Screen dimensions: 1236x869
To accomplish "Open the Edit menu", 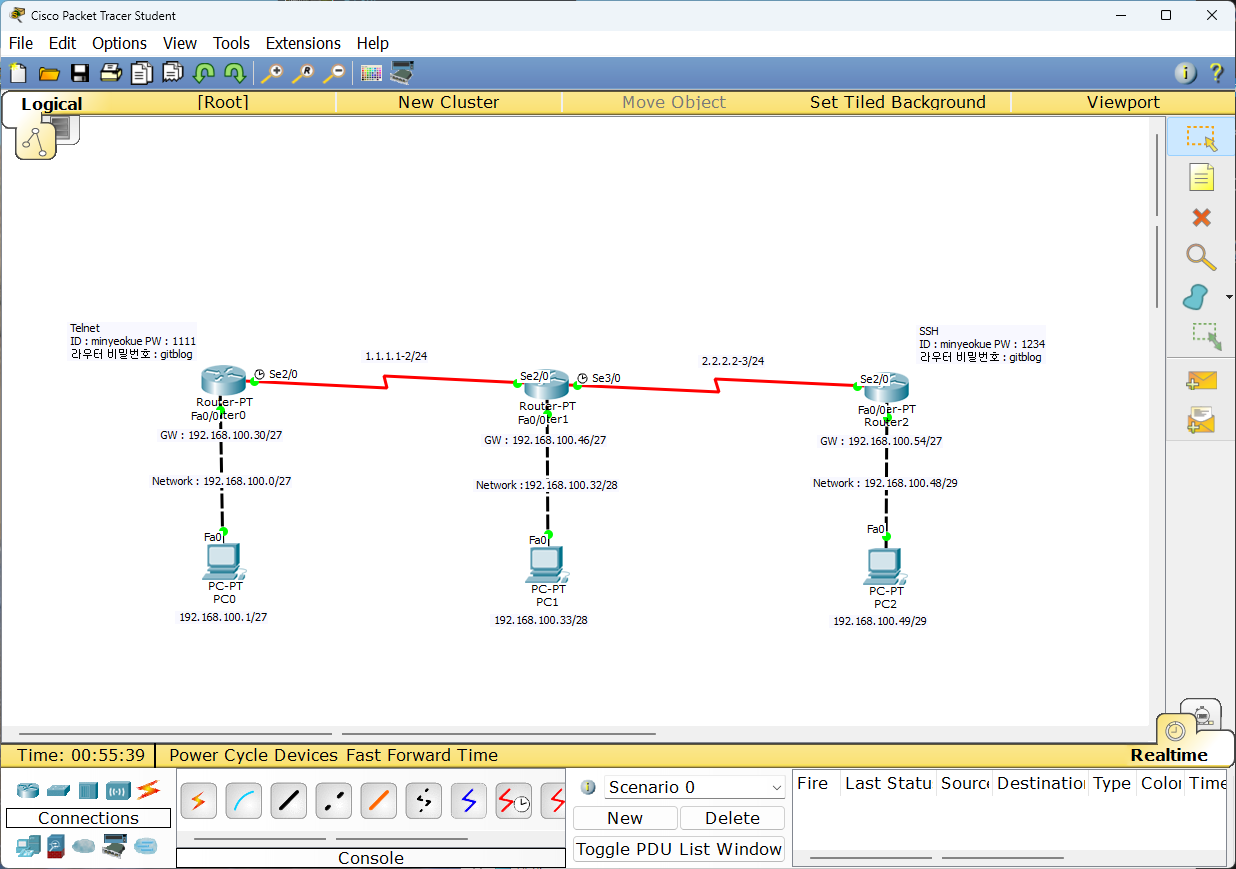I will click(x=62, y=43).
